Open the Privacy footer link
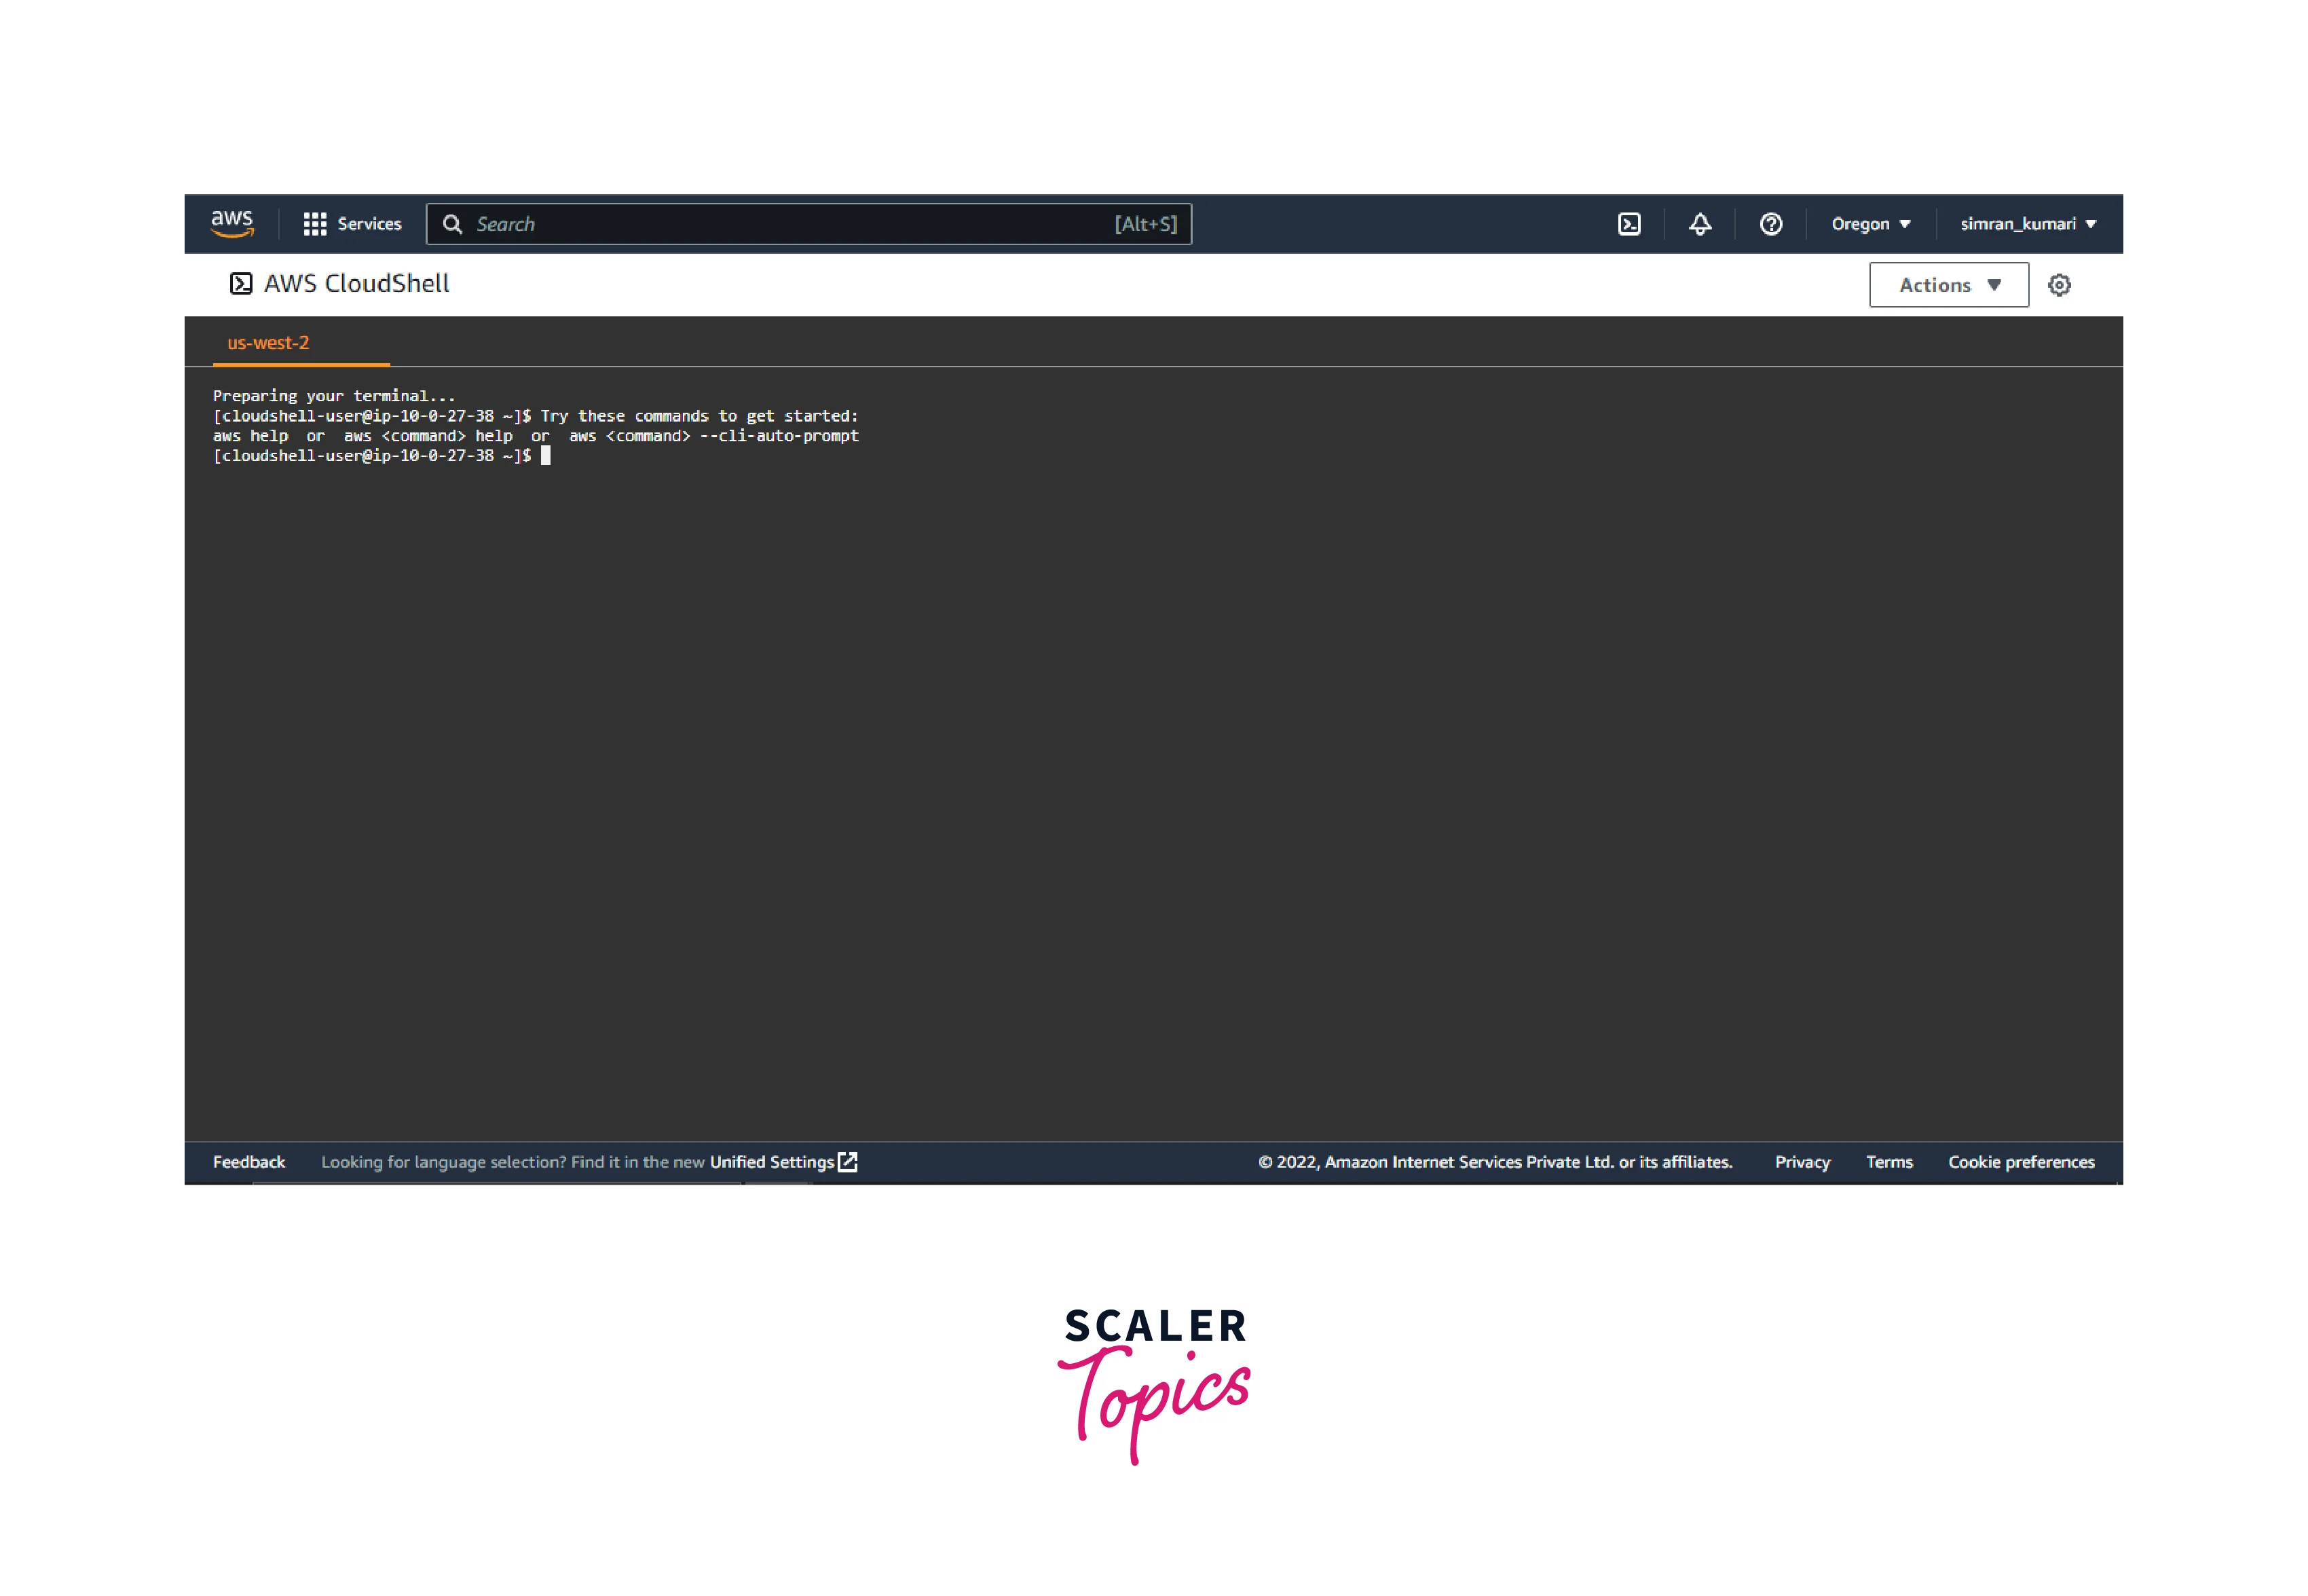 point(1802,1162)
